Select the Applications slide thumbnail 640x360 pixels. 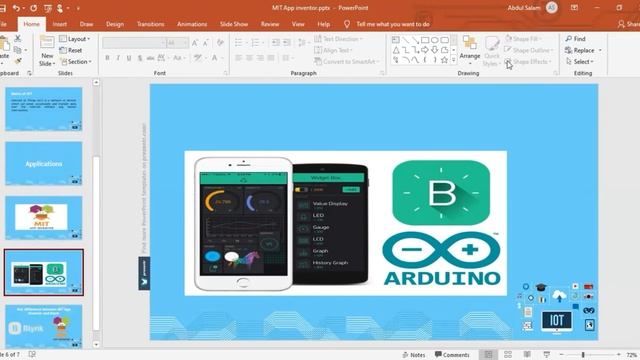click(44, 164)
